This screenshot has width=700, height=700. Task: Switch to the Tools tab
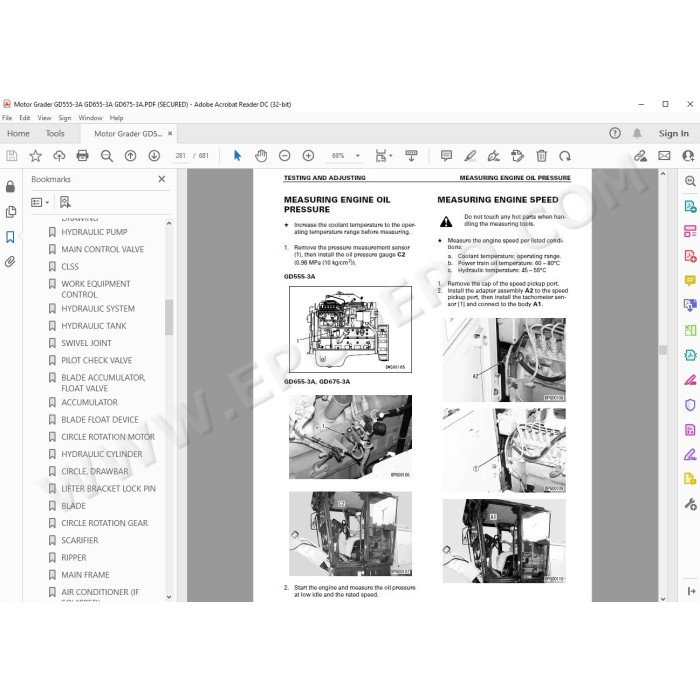tap(55, 133)
